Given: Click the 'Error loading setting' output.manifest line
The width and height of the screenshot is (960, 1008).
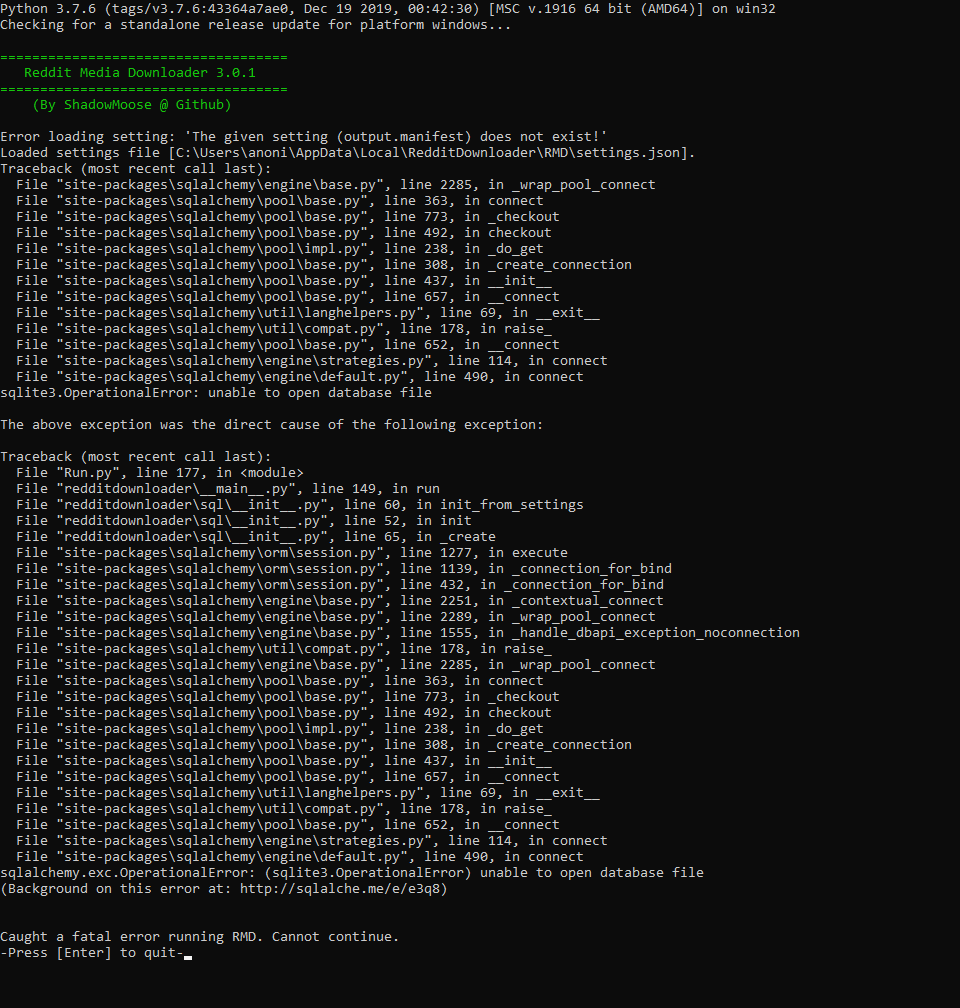Looking at the screenshot, I should 303,137.
